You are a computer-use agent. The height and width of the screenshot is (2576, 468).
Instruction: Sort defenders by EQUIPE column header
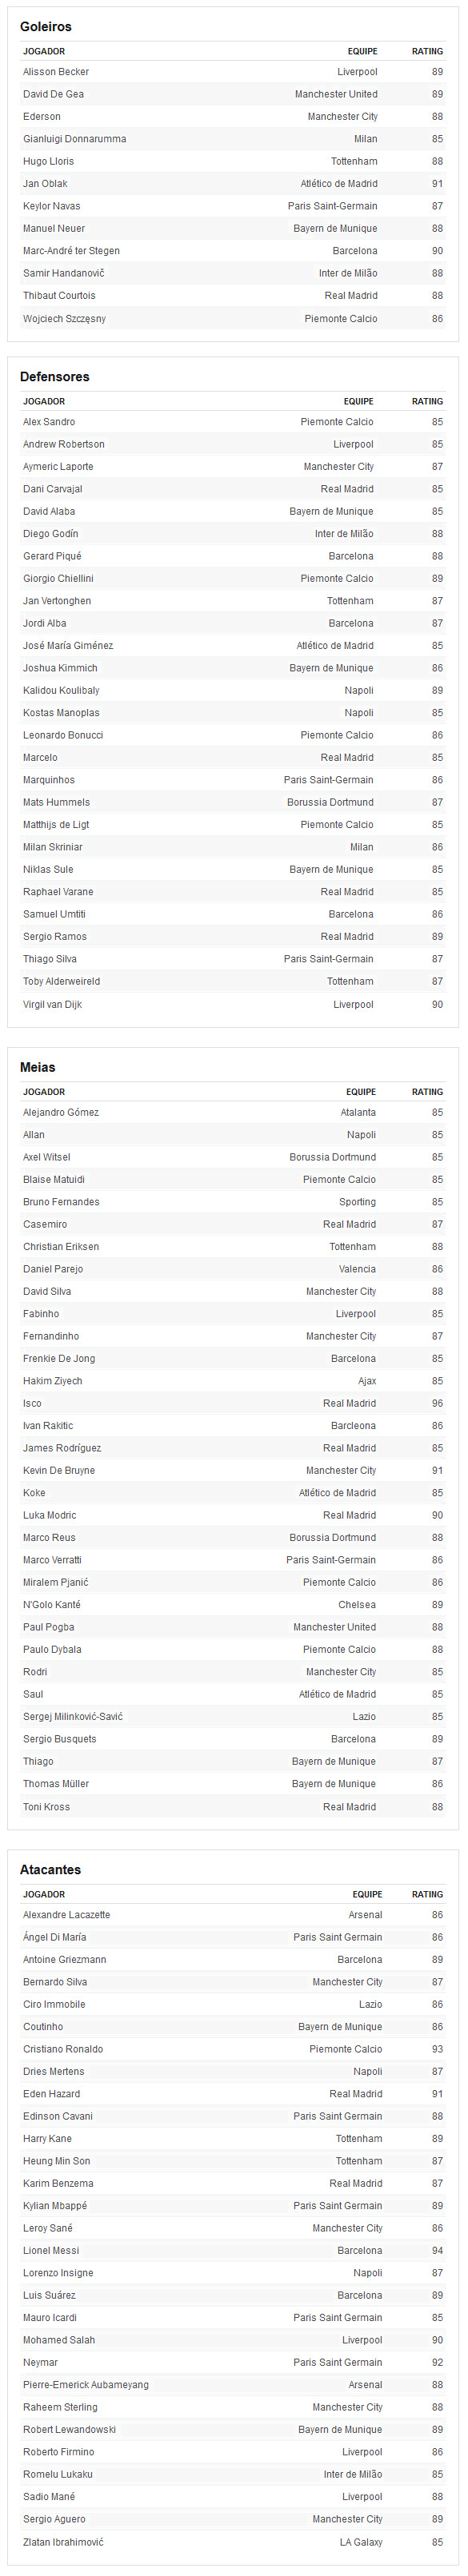(359, 402)
